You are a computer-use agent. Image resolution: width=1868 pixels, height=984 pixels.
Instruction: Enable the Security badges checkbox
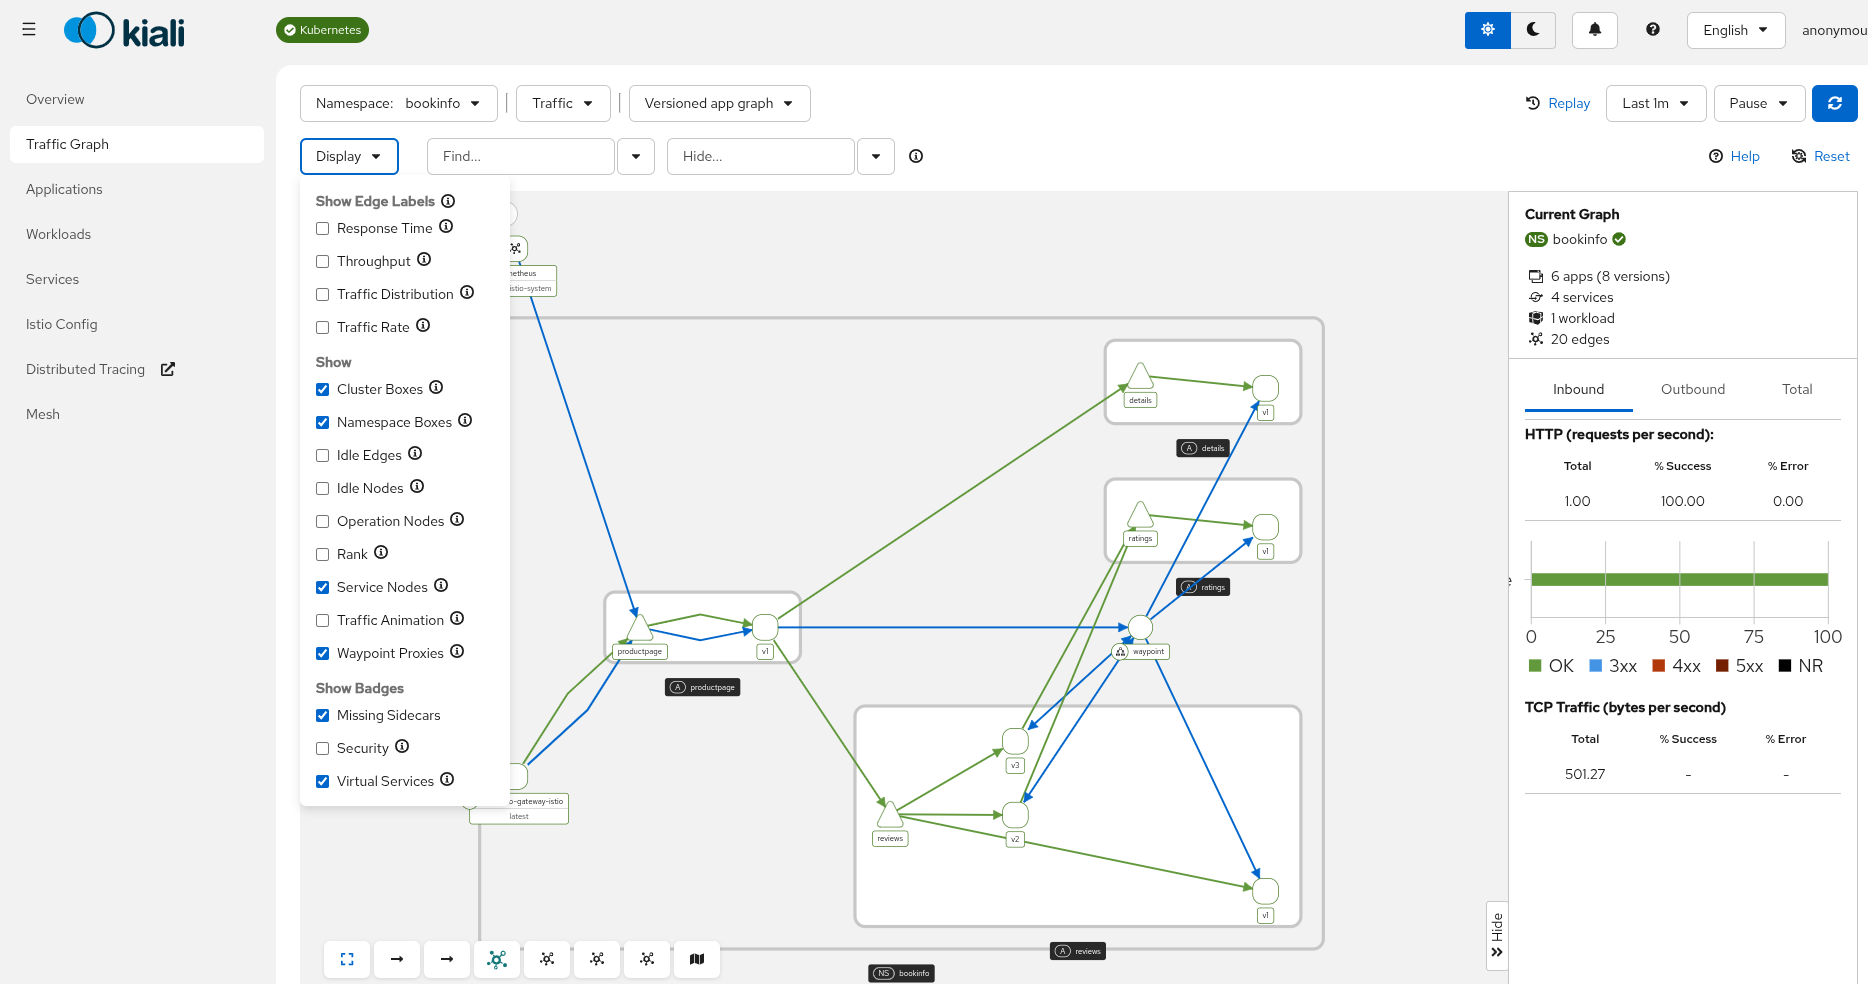click(323, 749)
